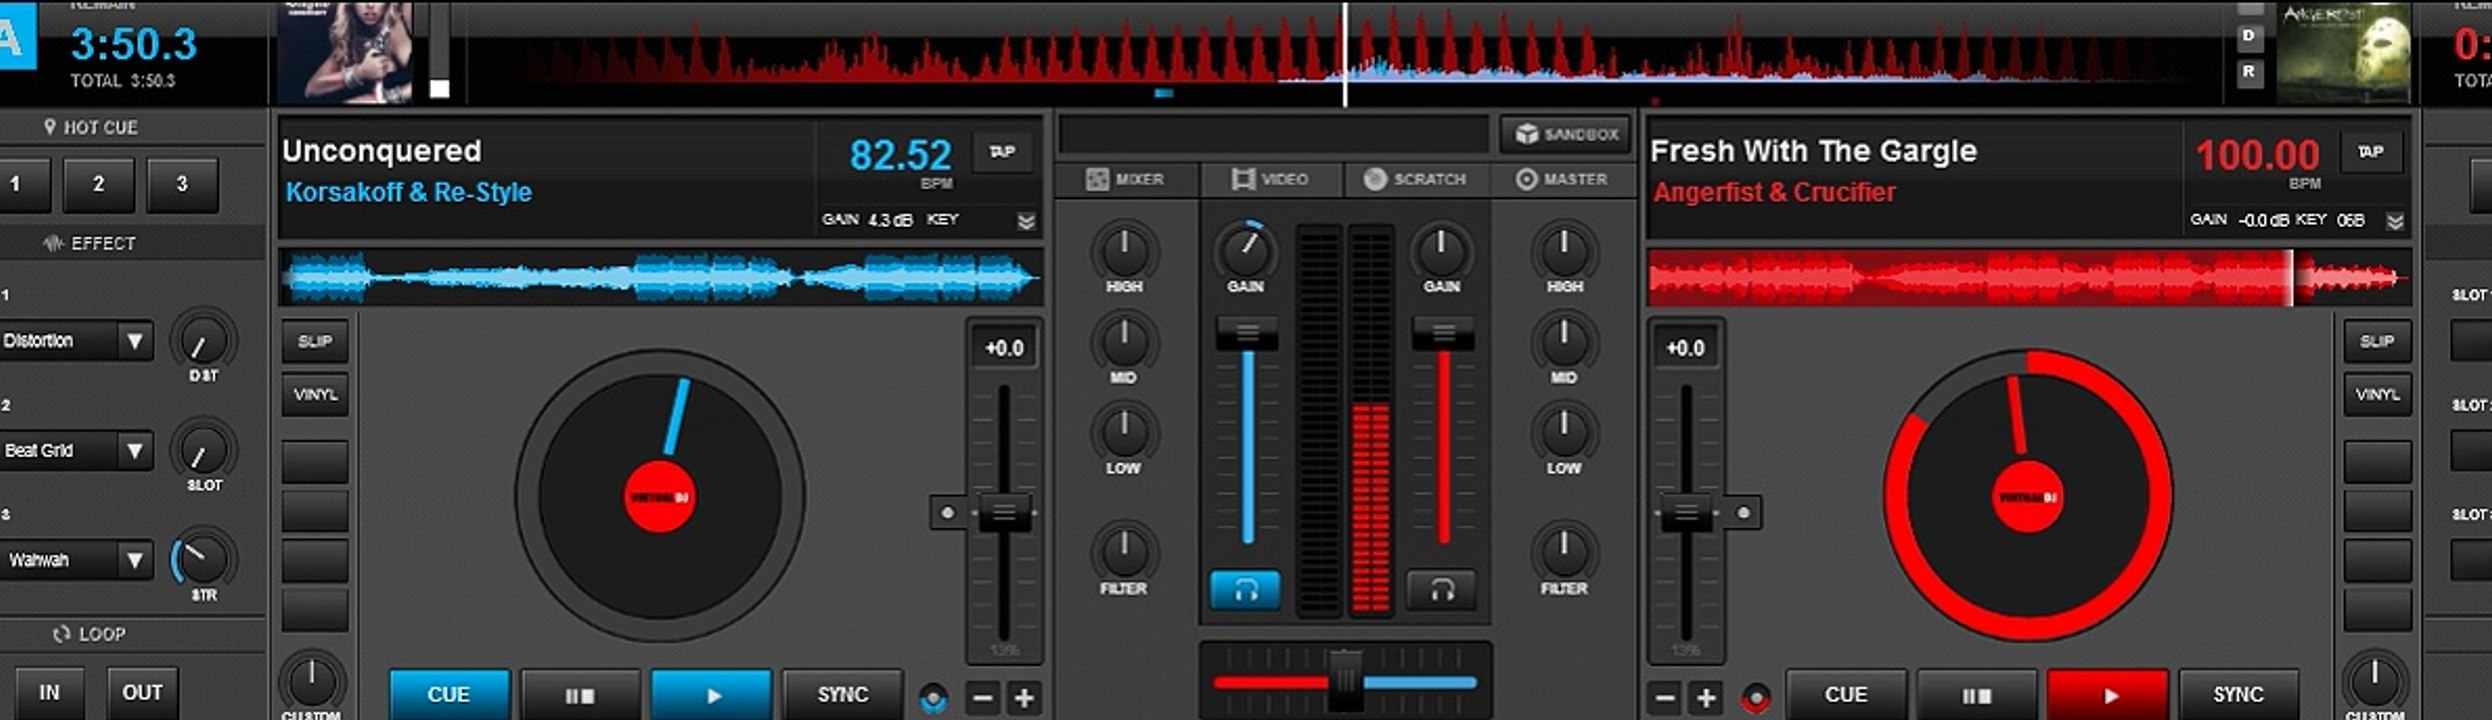
Task: Toggle the R button near right cover art
Action: [2249, 72]
